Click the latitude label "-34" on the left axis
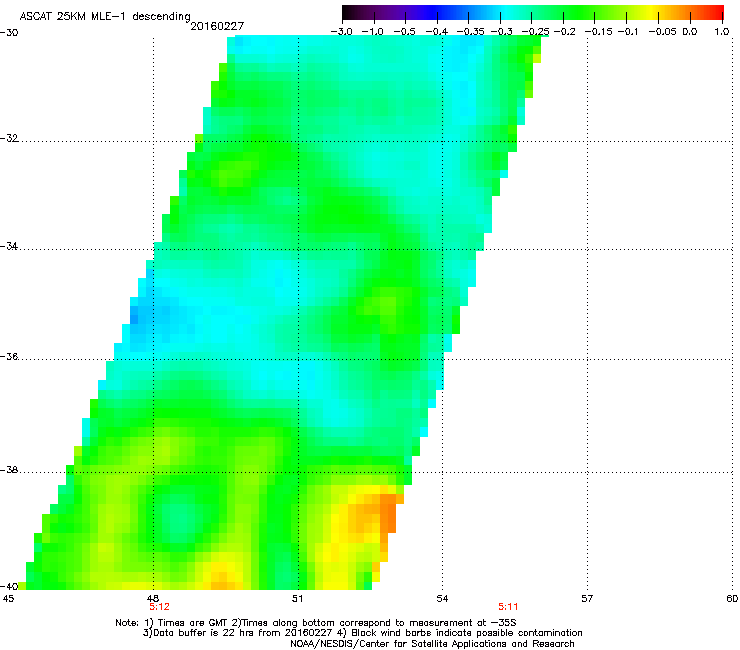This screenshot has width=740, height=650. tap(9, 246)
